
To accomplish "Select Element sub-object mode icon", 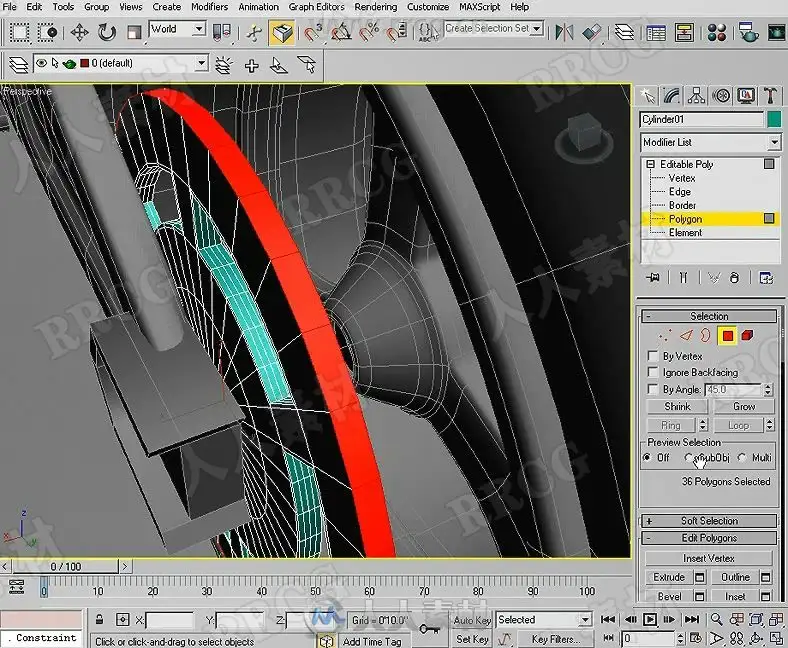I will pyautogui.click(x=747, y=335).
